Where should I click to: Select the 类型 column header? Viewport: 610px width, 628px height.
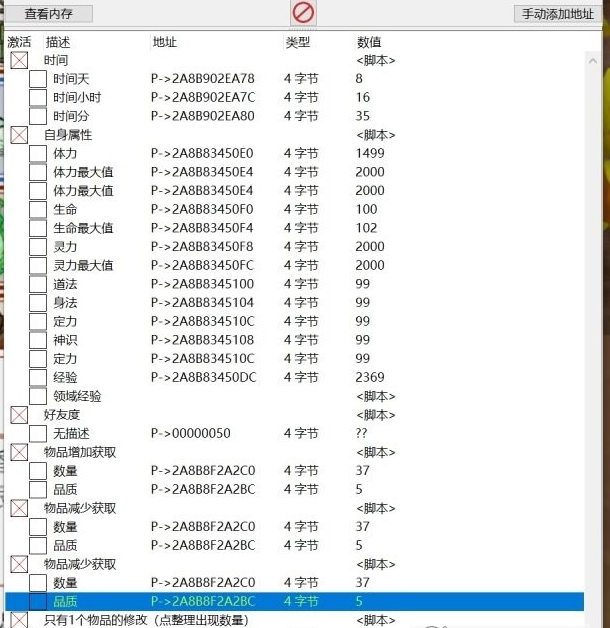(x=298, y=42)
